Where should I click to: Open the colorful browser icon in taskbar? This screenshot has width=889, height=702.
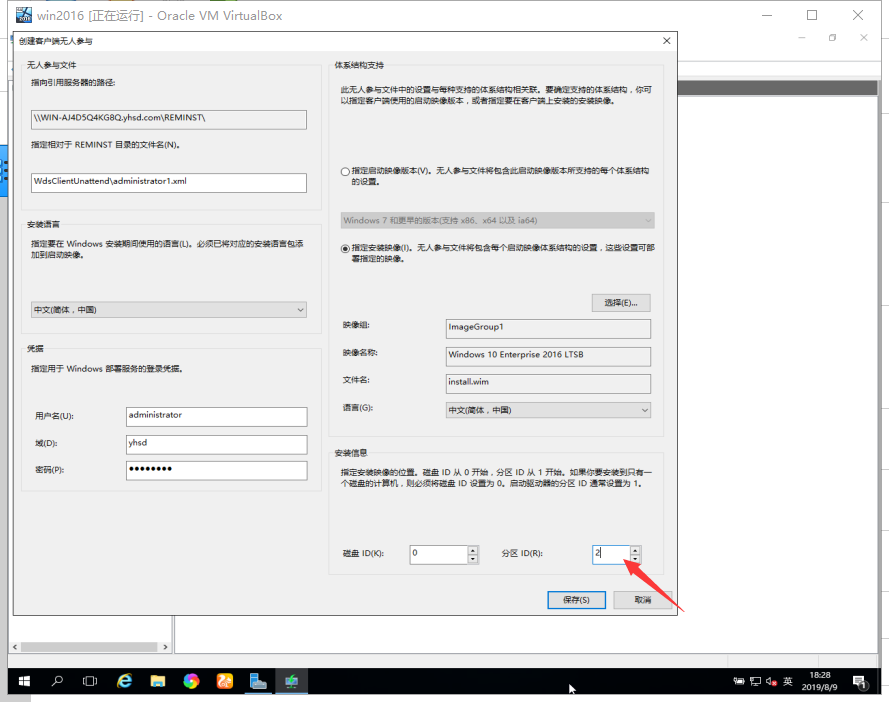point(191,680)
